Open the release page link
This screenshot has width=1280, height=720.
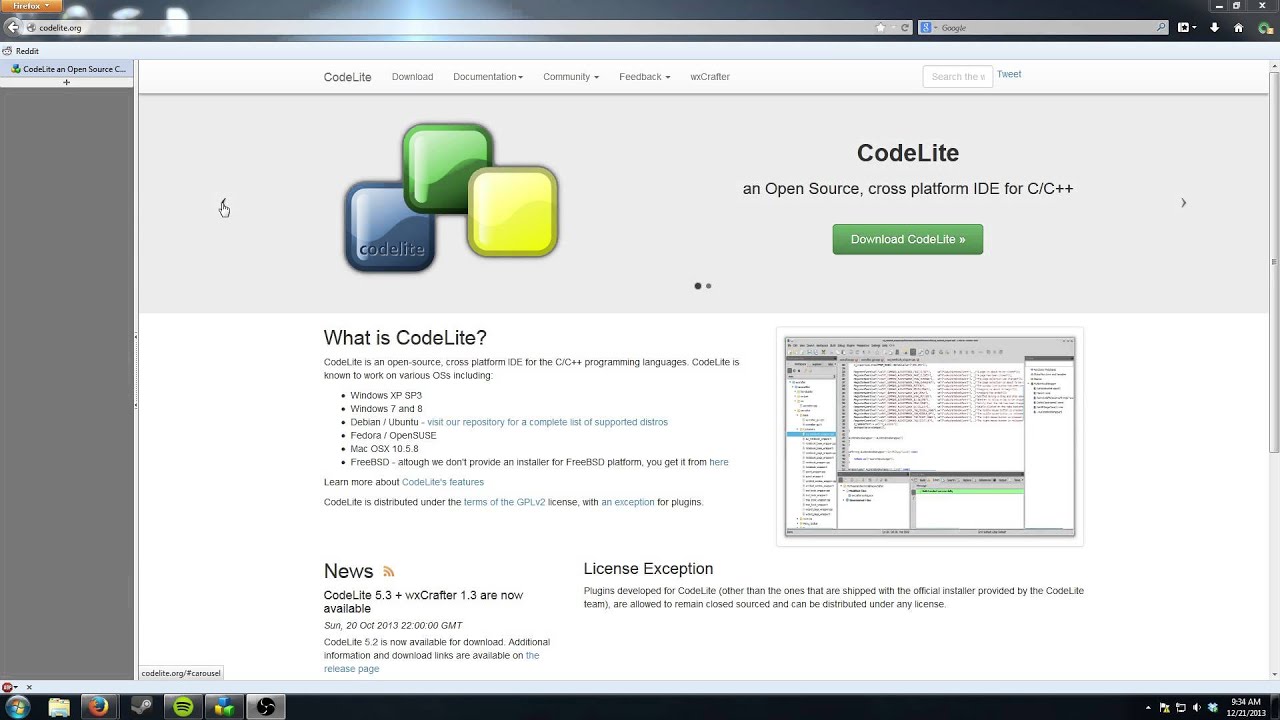[x=431, y=662]
